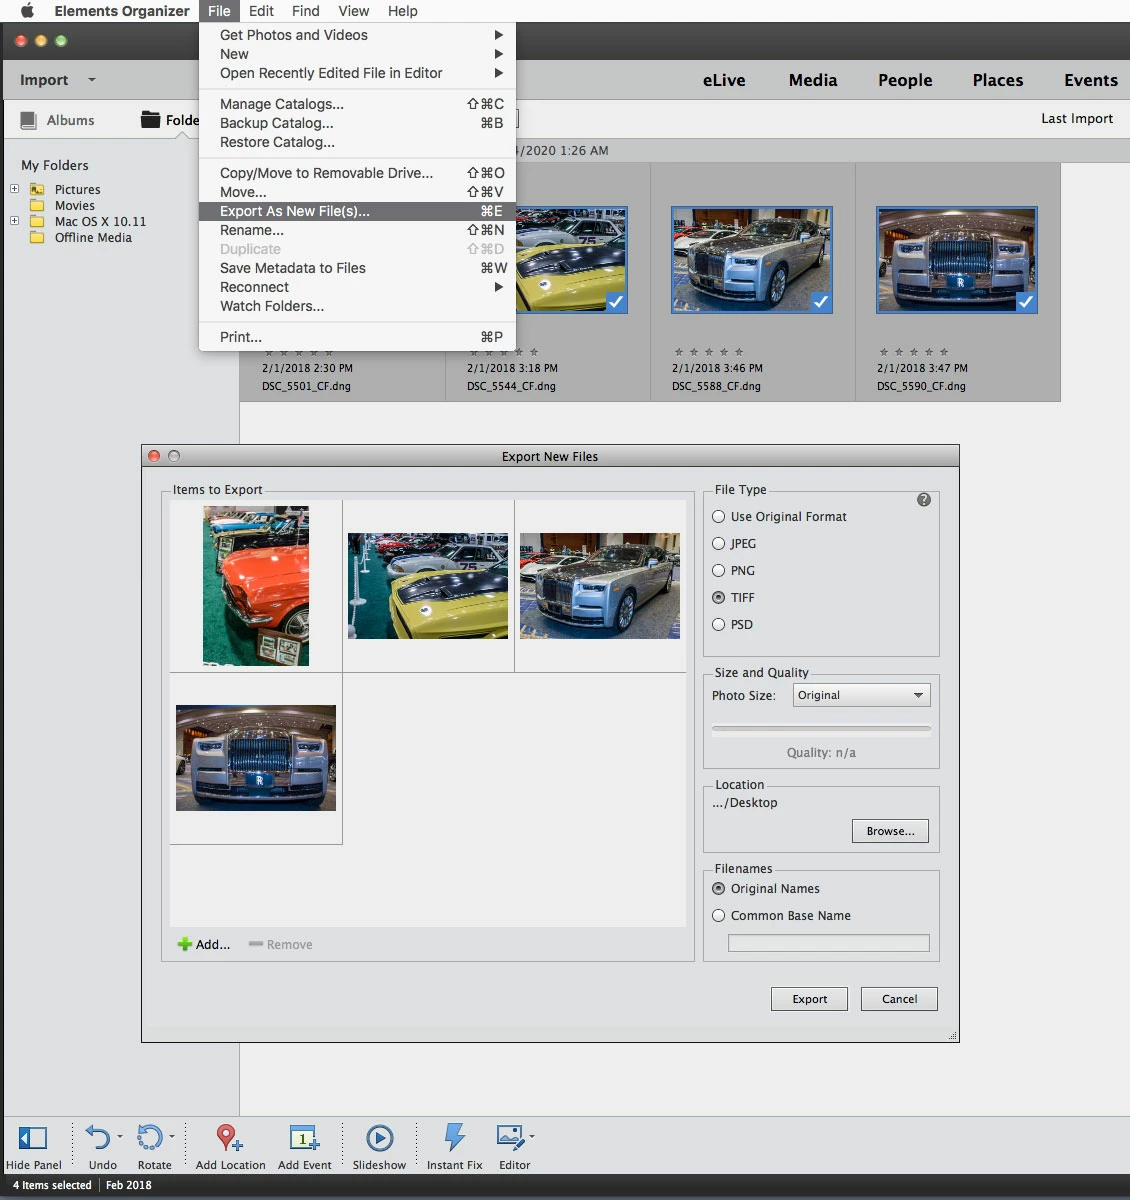Open the help question mark in File Type
This screenshot has height=1200, width=1130.
924,500
